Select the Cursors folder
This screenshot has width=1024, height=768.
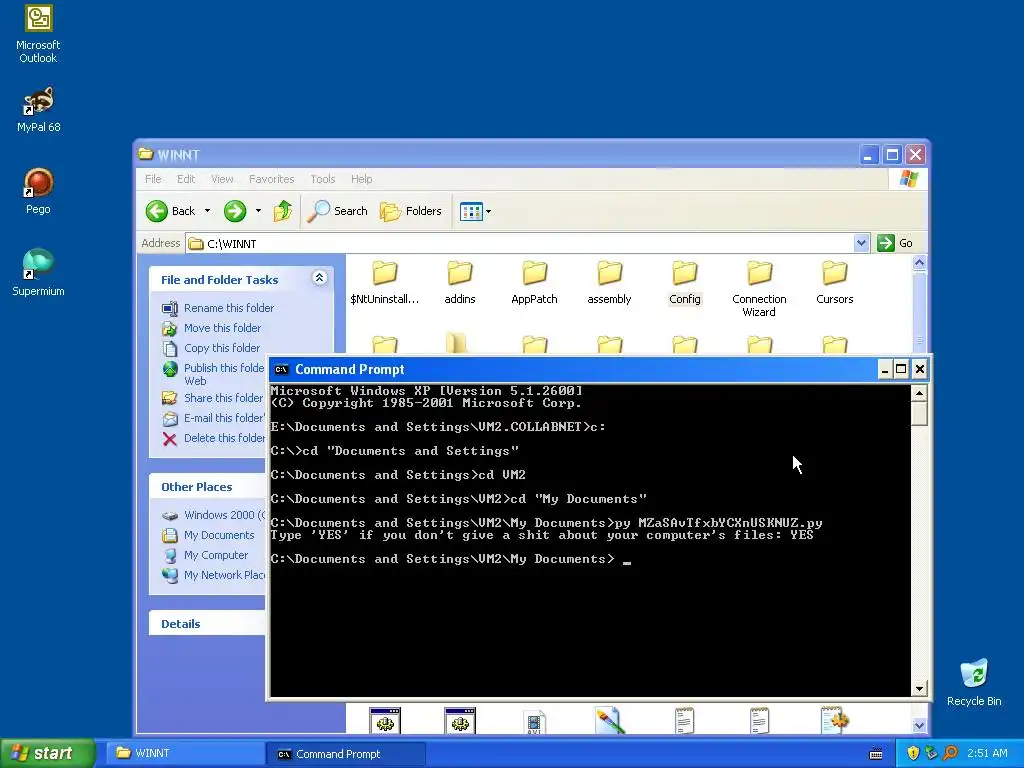click(835, 282)
